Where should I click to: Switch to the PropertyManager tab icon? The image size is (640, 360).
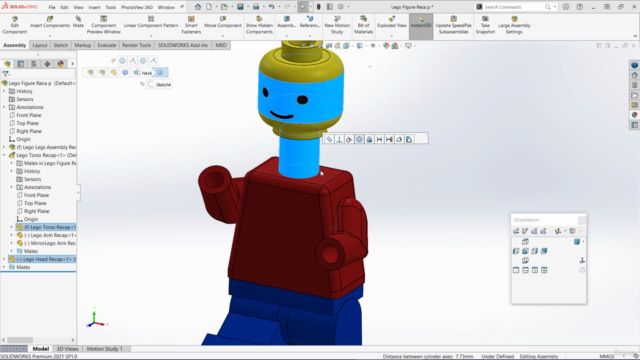click(21, 64)
